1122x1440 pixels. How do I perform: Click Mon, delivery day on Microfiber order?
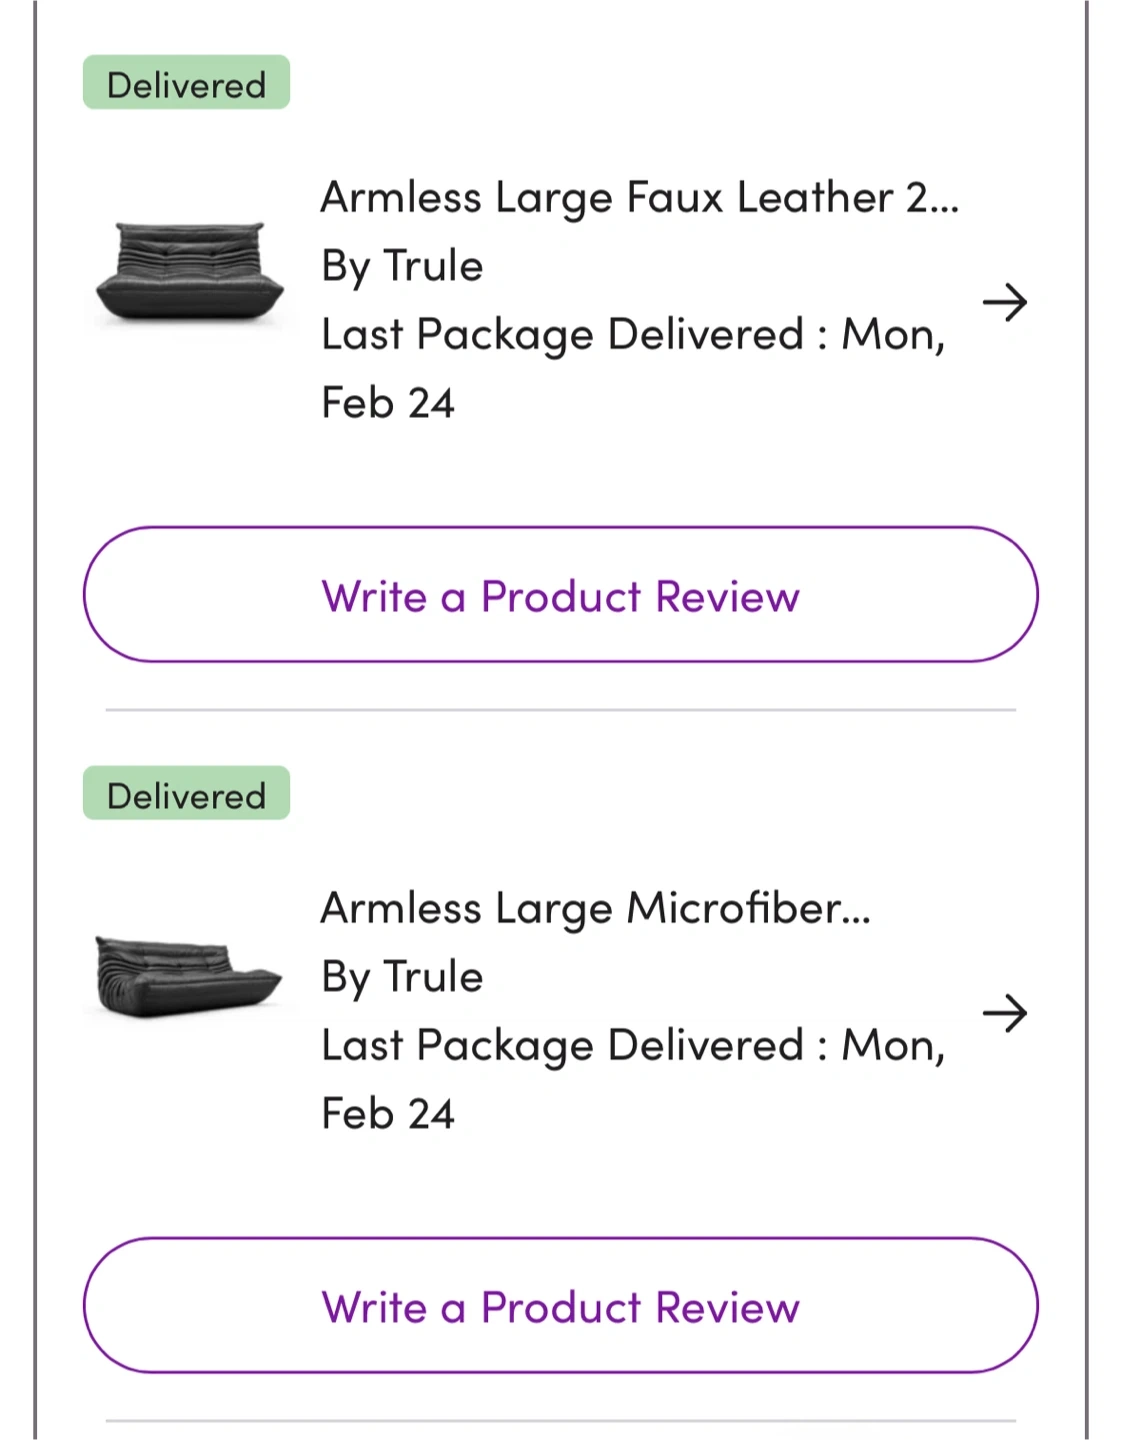[x=893, y=1046]
